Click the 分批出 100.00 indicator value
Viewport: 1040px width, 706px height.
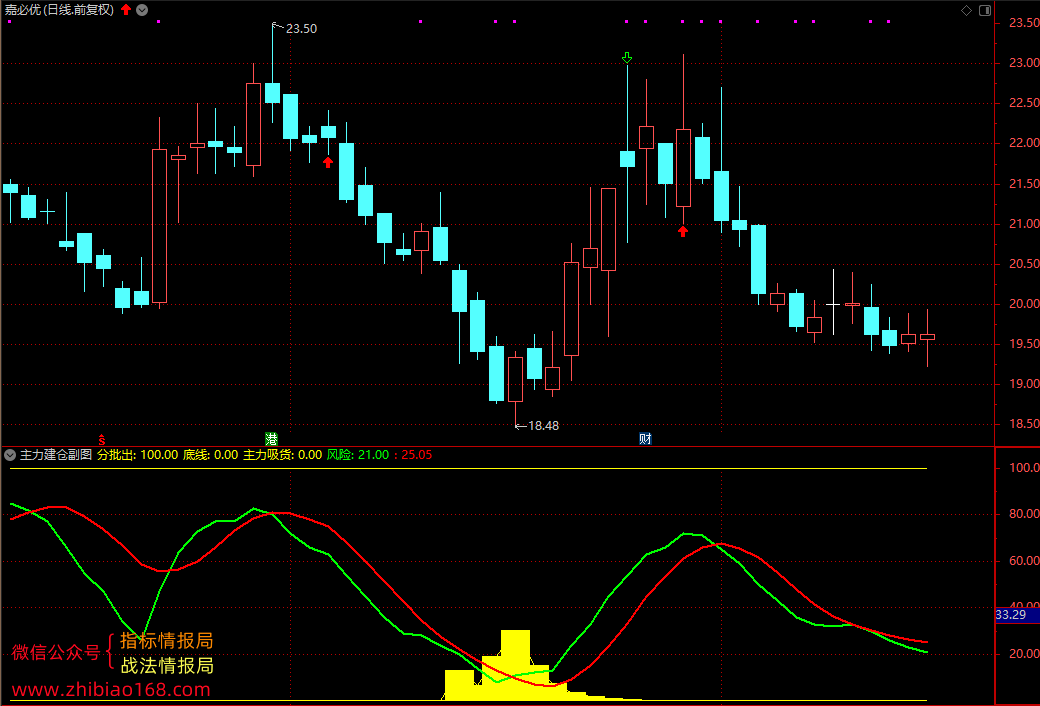[138, 455]
